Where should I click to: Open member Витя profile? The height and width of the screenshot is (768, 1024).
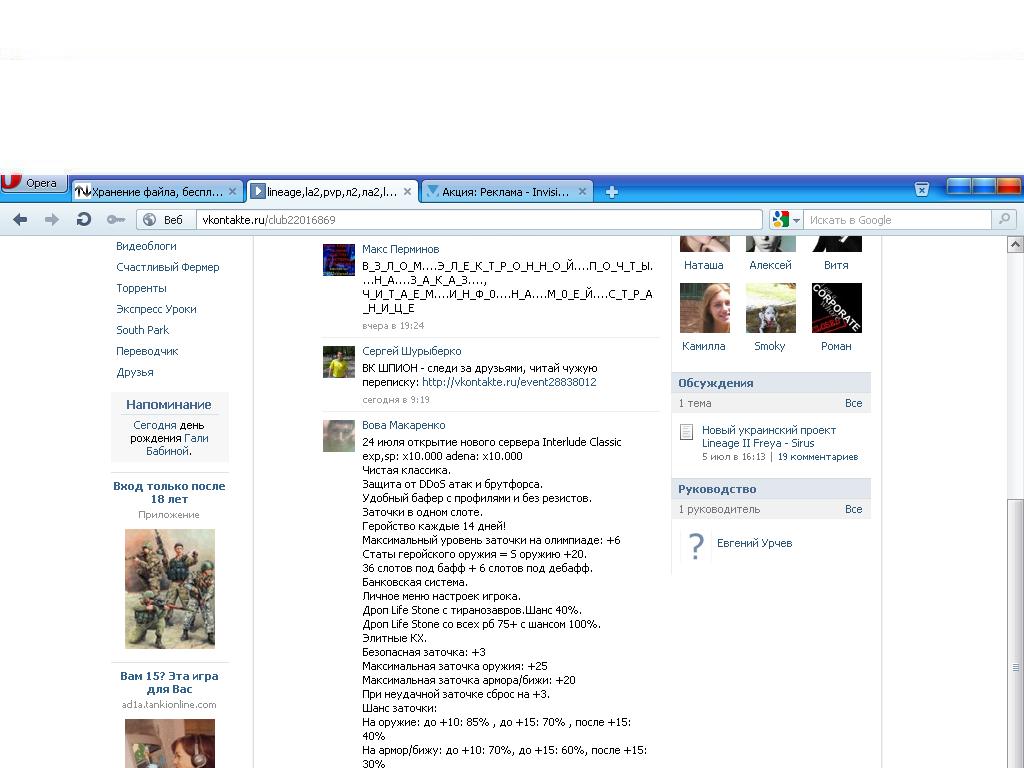[x=836, y=265]
